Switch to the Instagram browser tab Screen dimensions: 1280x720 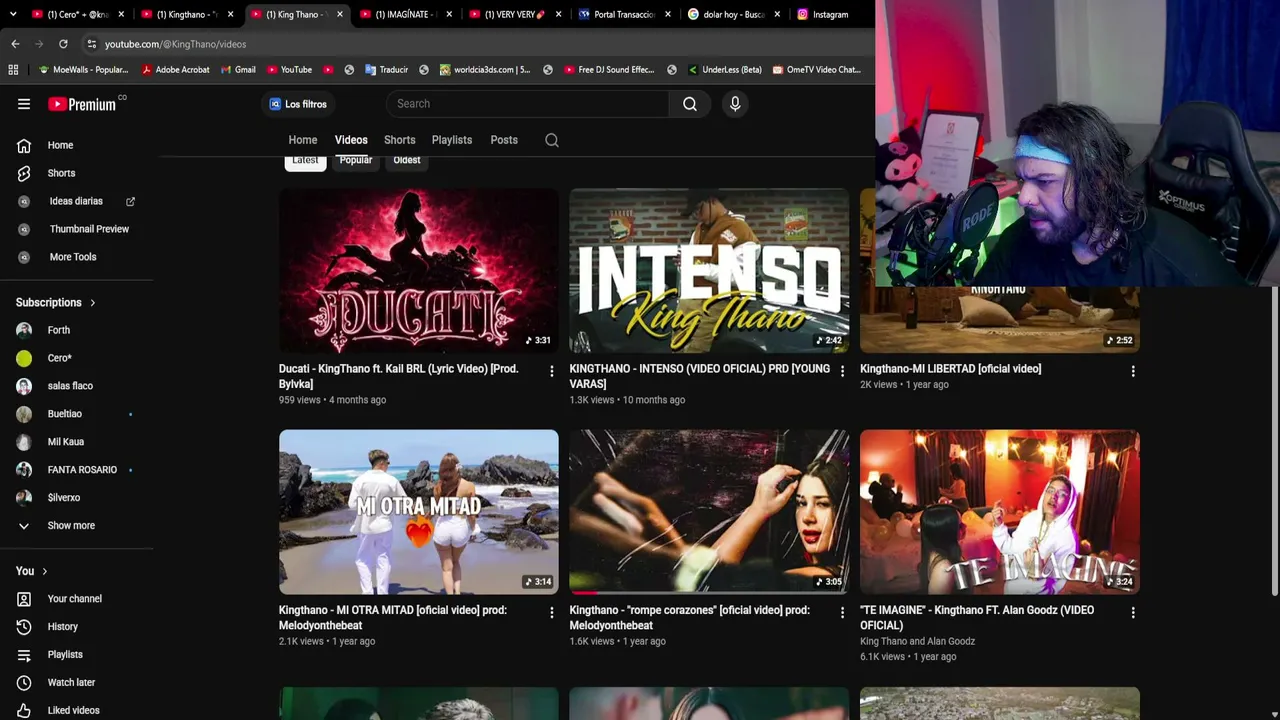(830, 14)
